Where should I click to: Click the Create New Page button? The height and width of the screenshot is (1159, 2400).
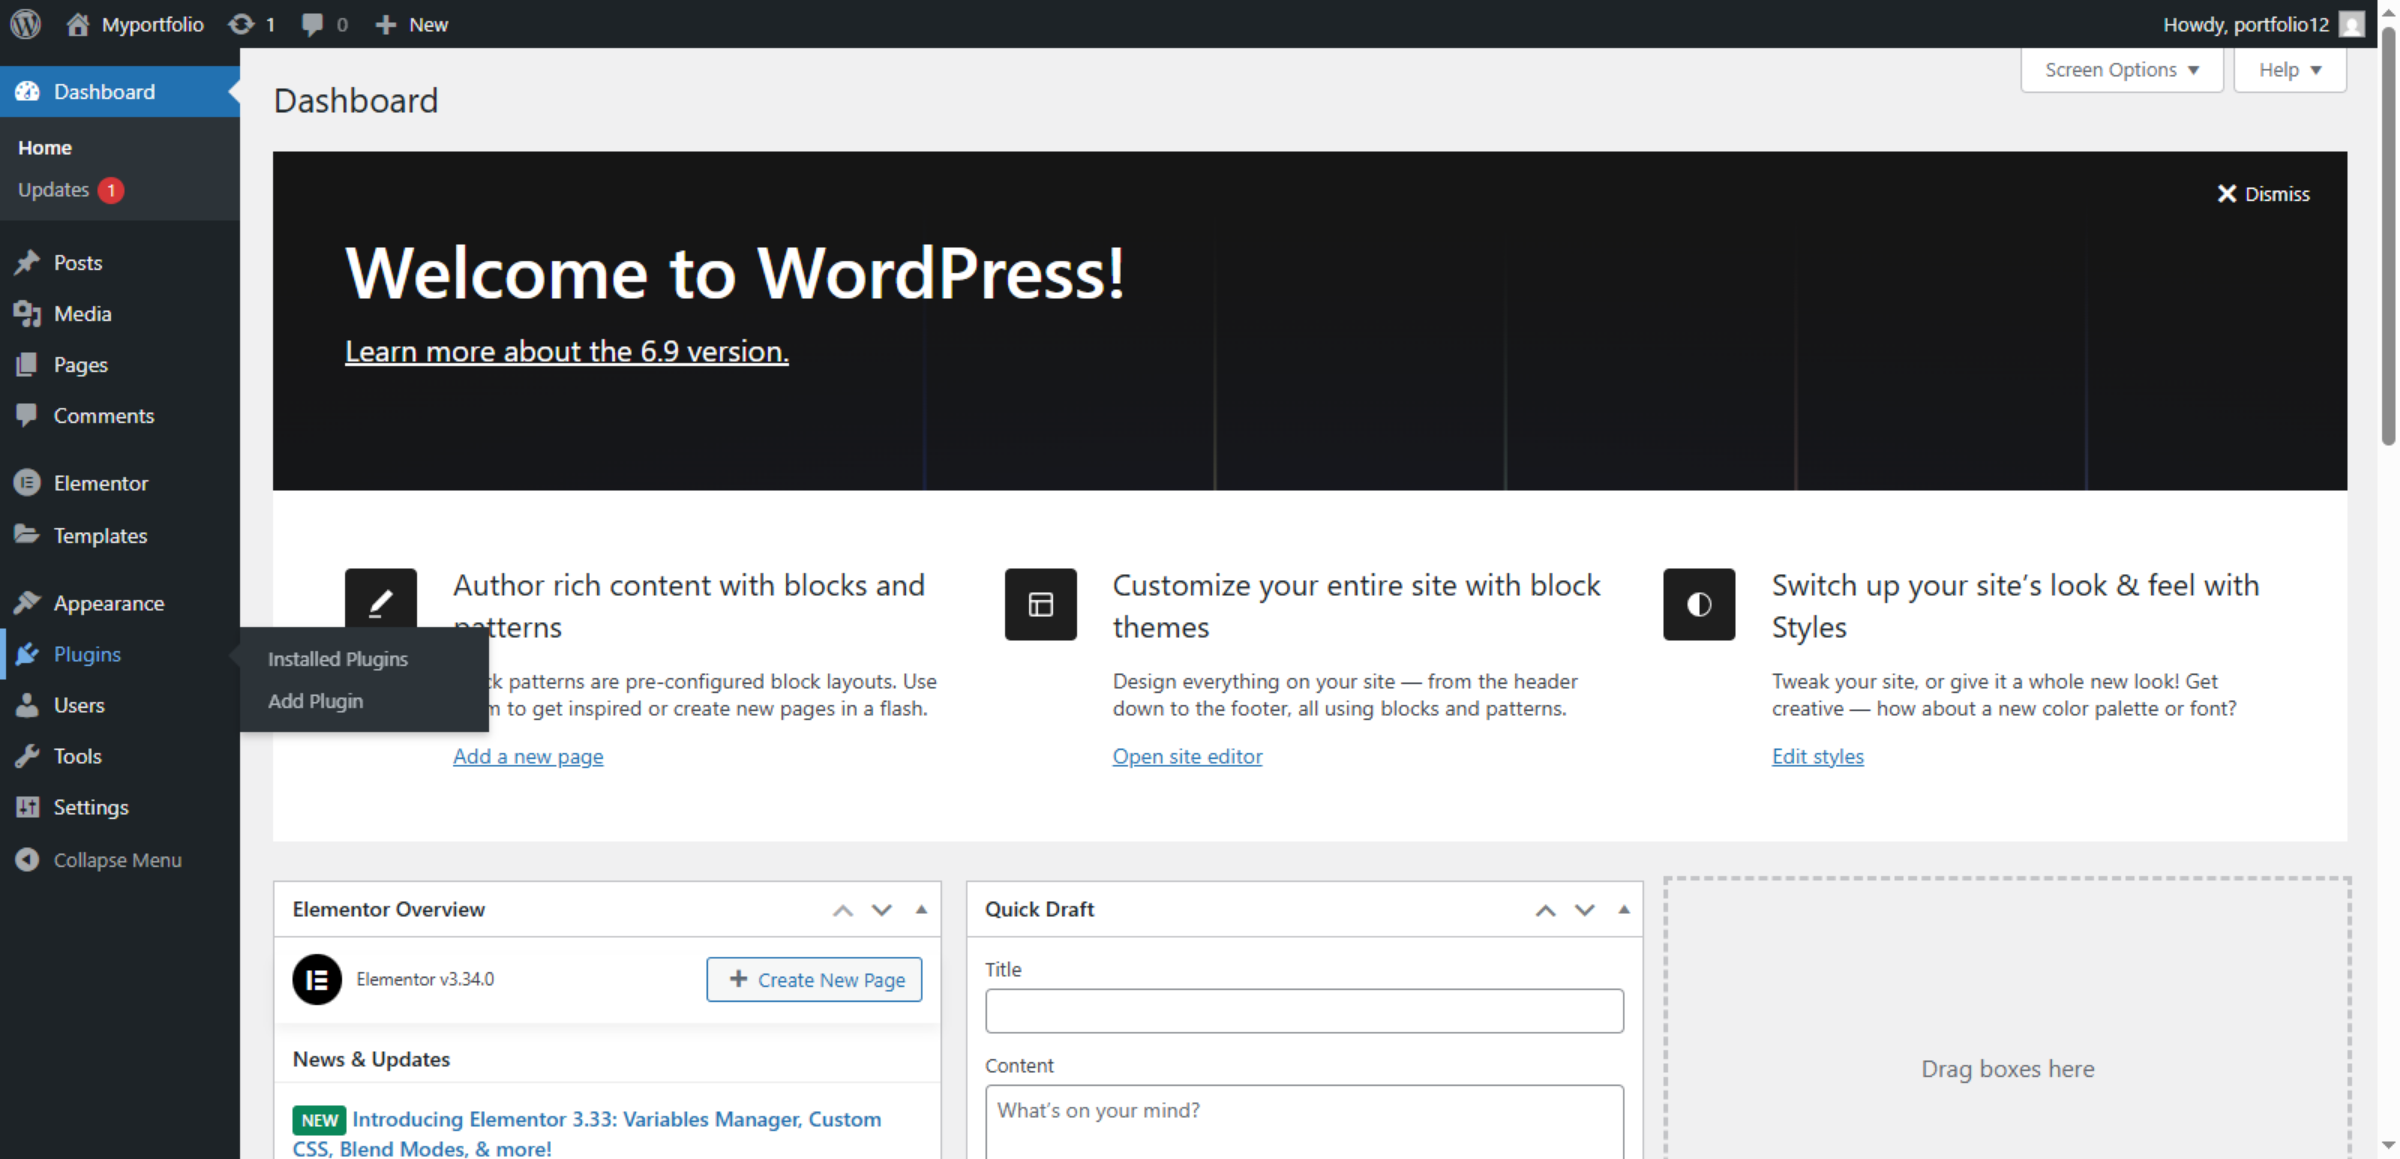(814, 980)
